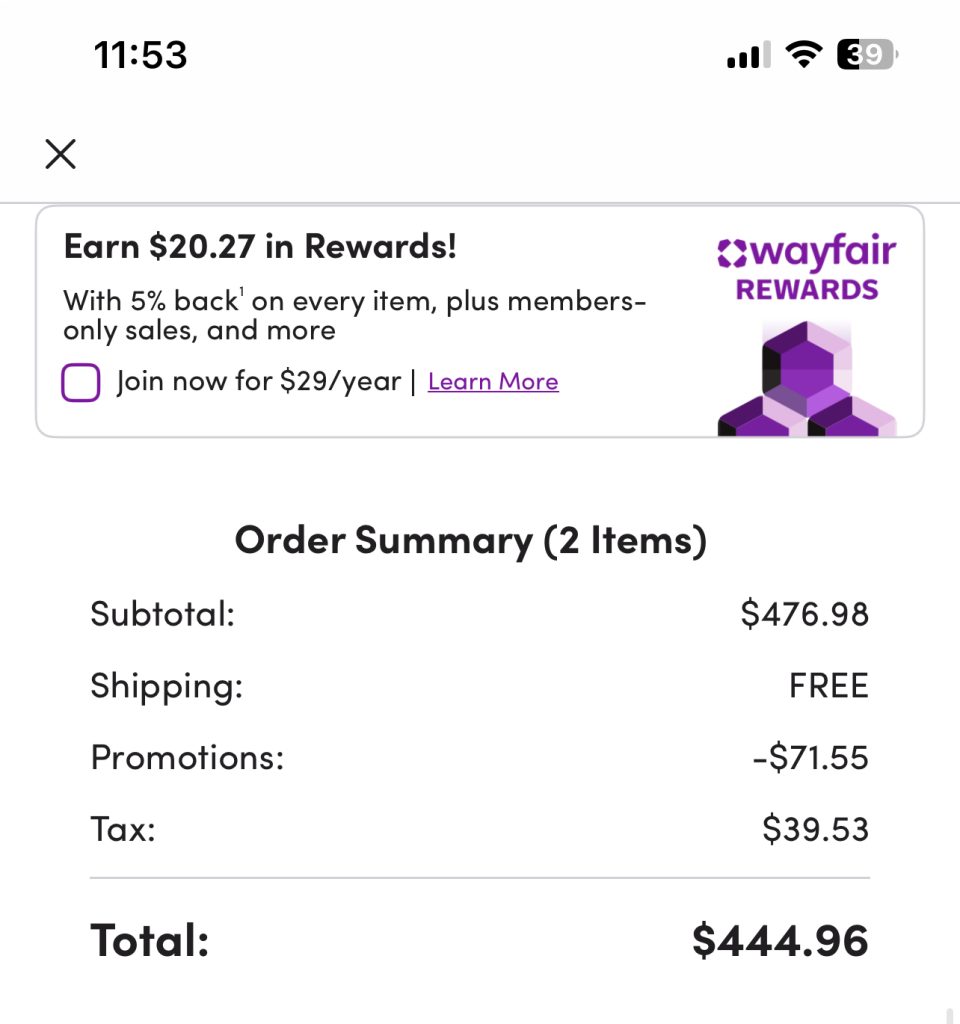Open the Learn More rewards link
This screenshot has height=1024, width=960.
493,382
